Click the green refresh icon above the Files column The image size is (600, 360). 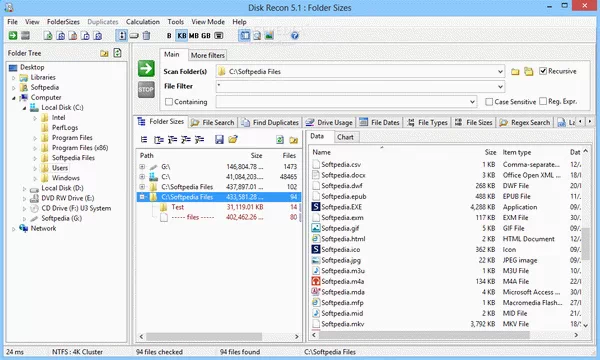[280, 140]
